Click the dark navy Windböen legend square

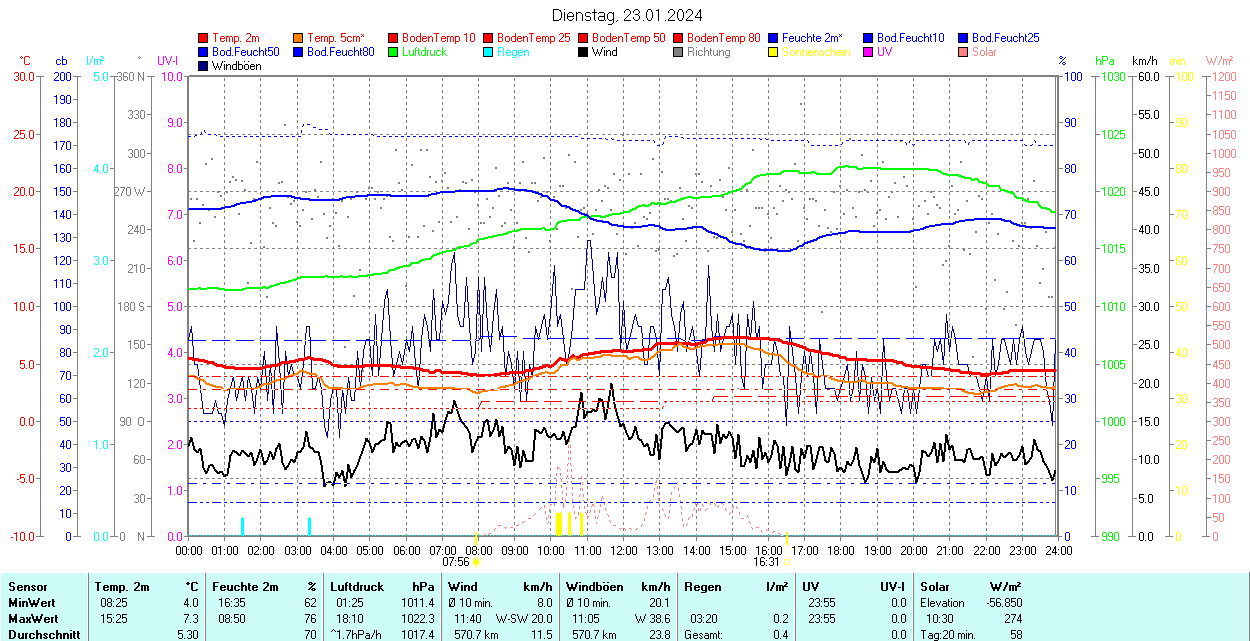point(204,66)
